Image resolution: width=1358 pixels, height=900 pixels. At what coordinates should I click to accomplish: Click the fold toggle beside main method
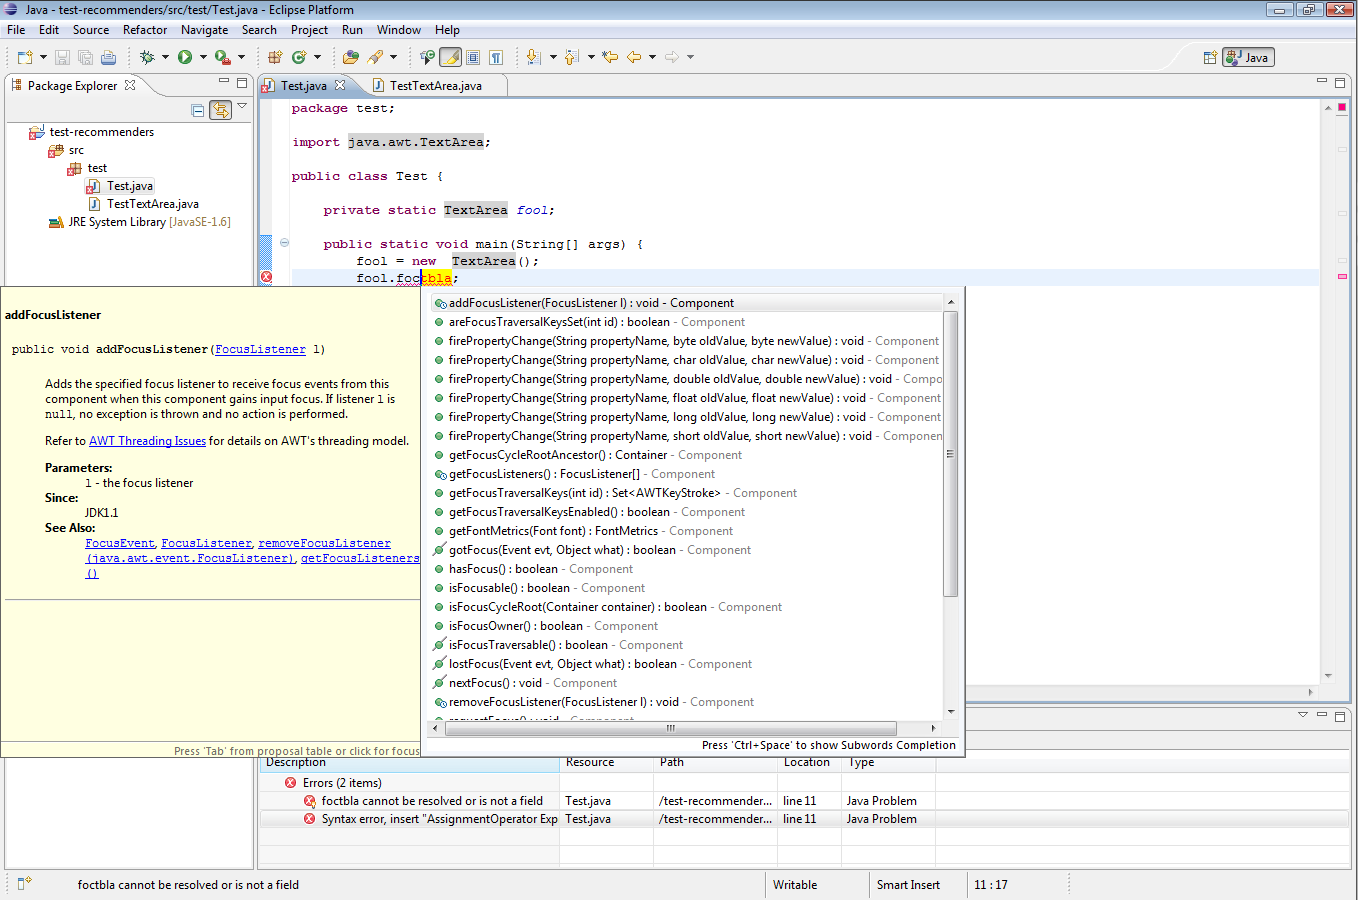tap(284, 243)
